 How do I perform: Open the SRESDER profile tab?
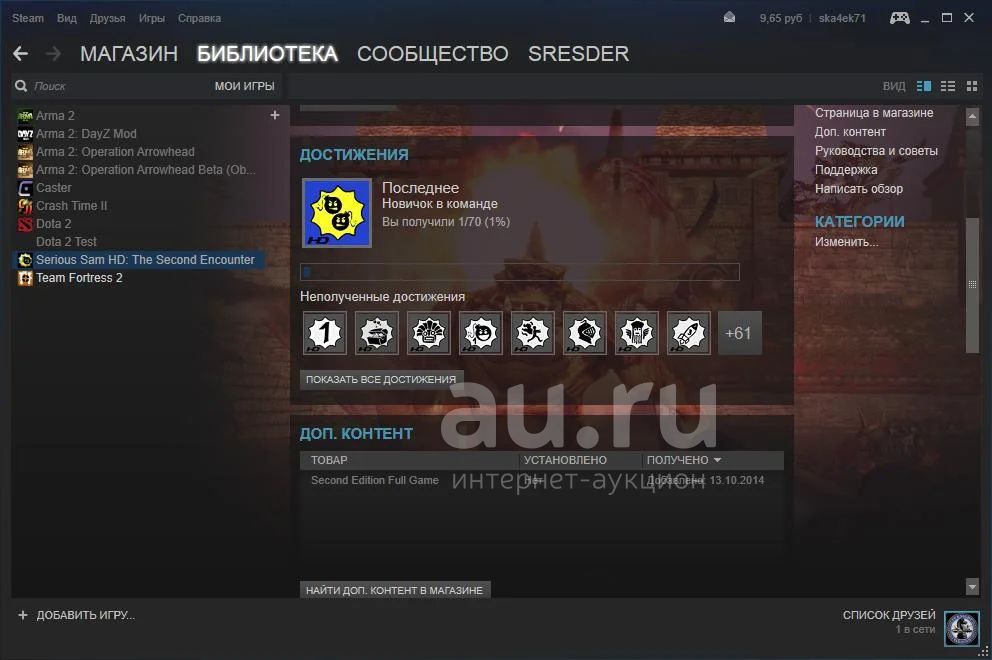click(x=579, y=54)
